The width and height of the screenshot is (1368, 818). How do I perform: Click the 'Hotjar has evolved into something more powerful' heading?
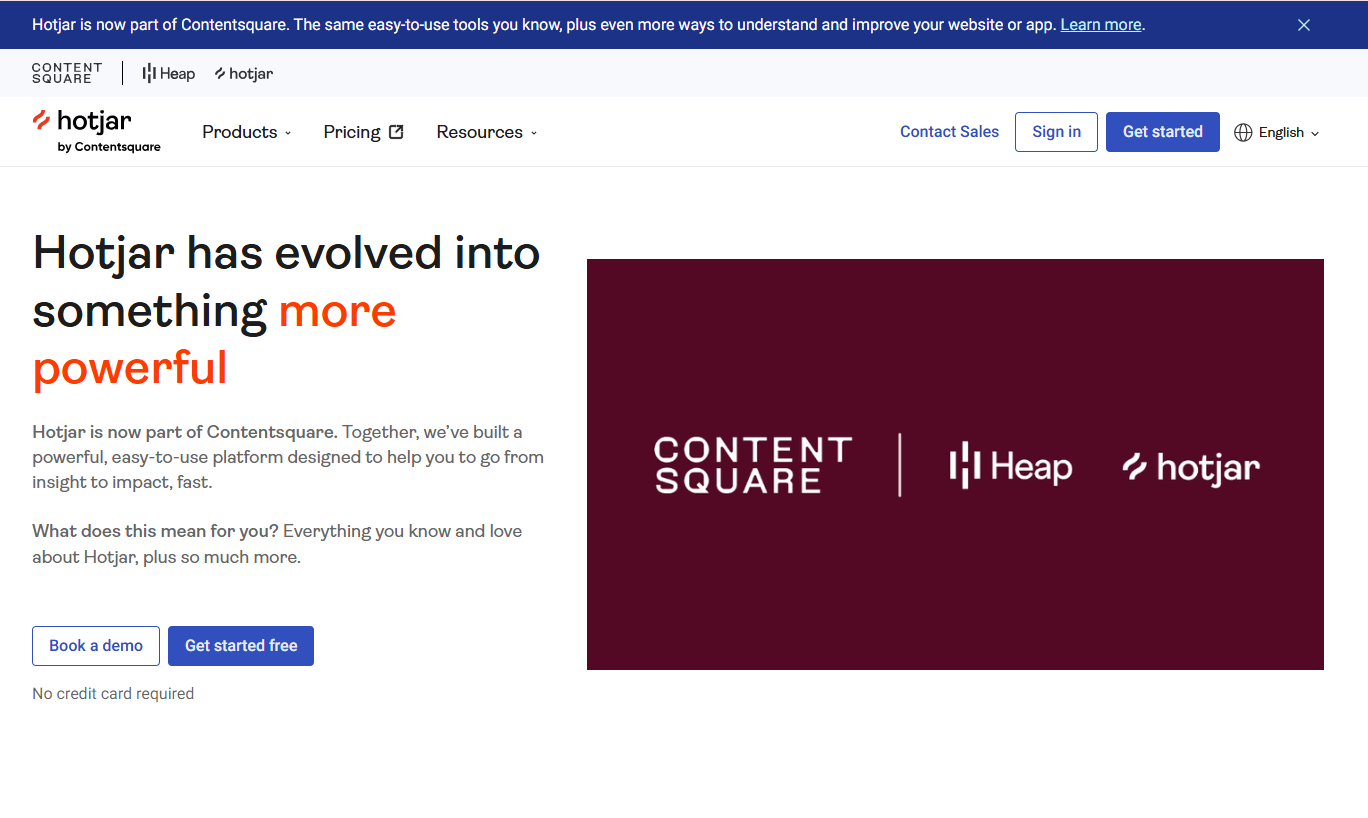coord(287,310)
